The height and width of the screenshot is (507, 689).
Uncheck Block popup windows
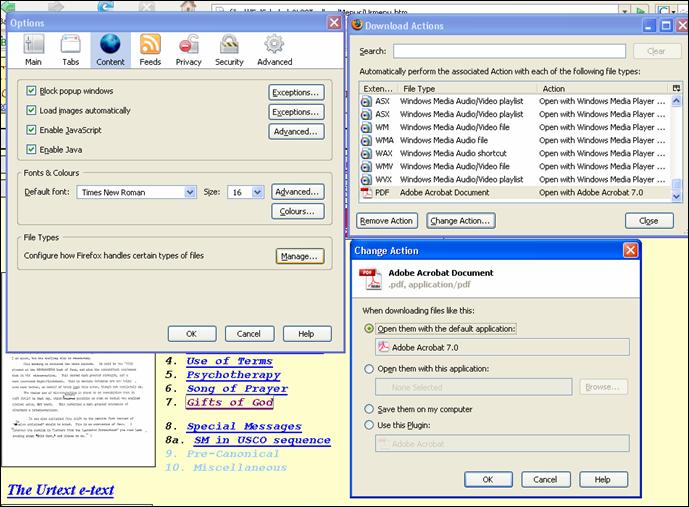coord(32,92)
